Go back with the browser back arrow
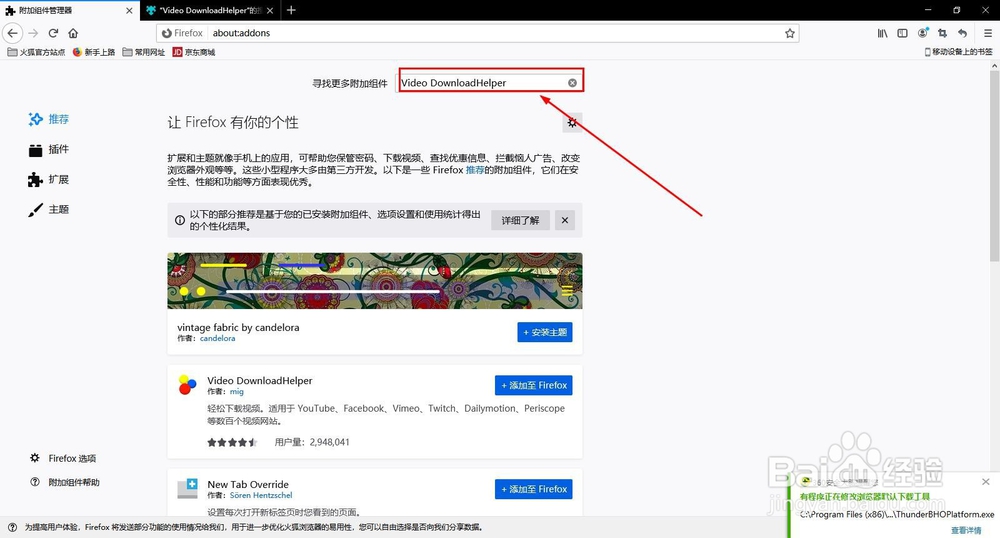The width and height of the screenshot is (1000, 538). pyautogui.click(x=13, y=33)
